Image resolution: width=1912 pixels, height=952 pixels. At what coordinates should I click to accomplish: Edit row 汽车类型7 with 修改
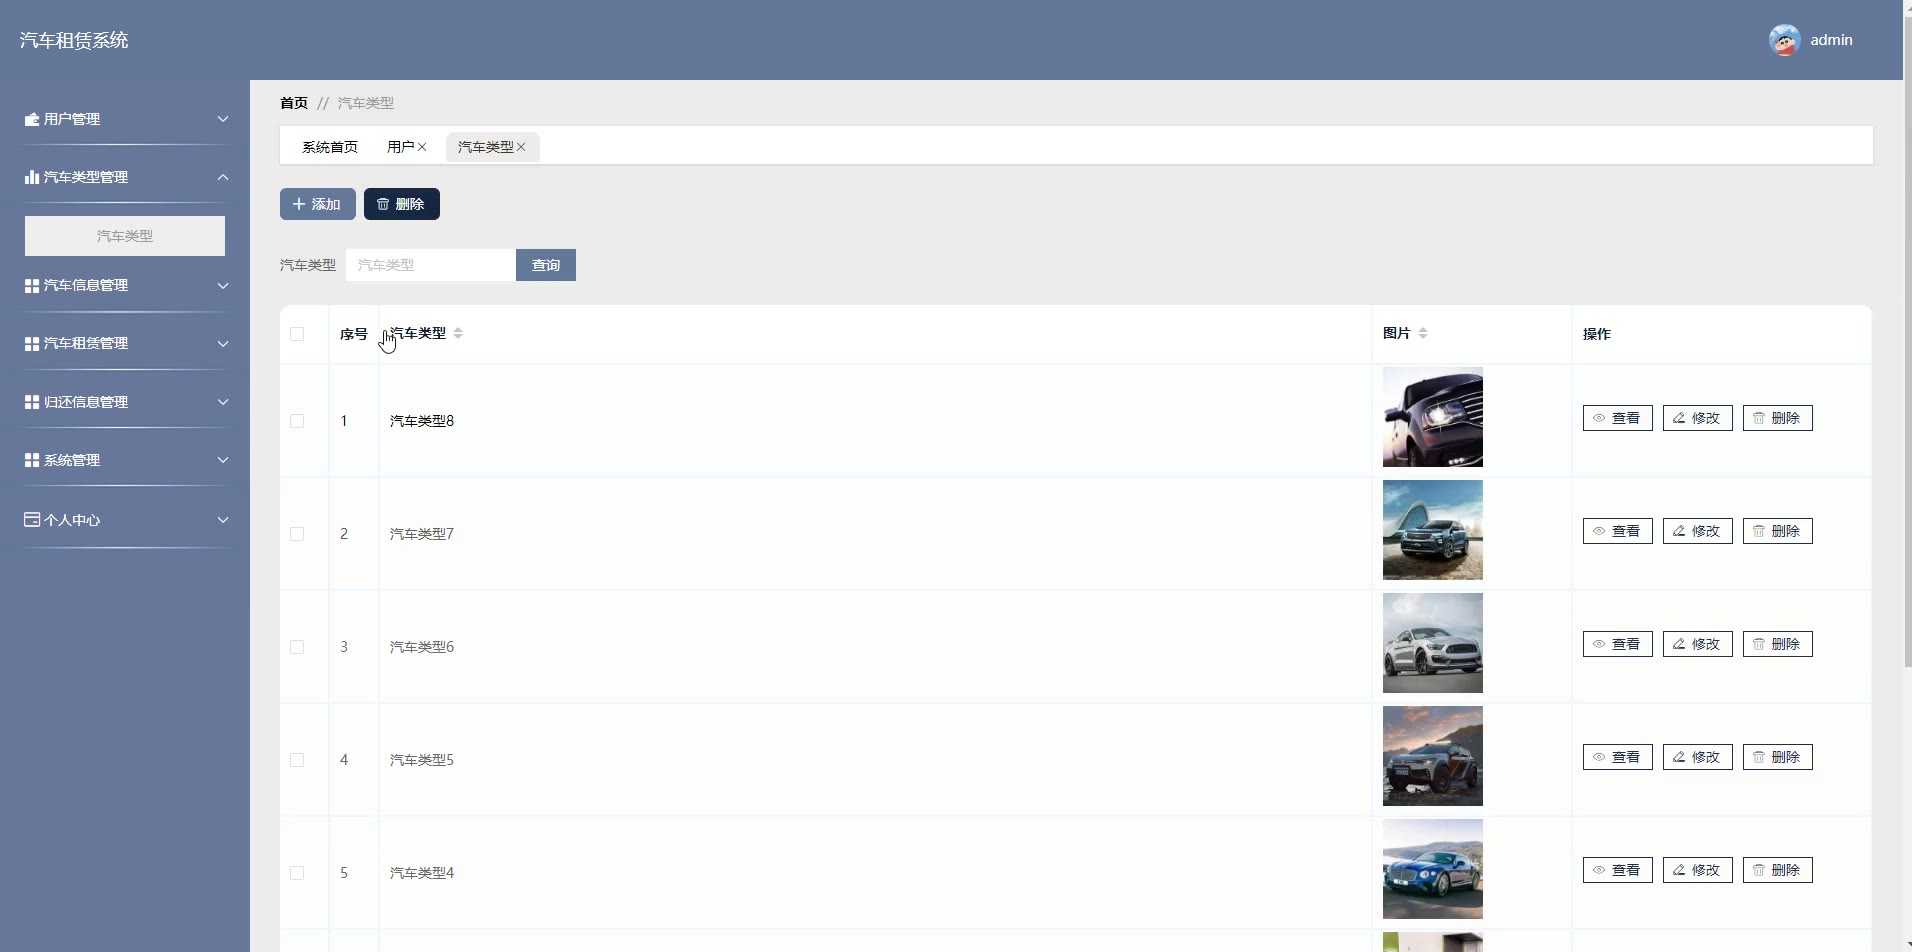(1698, 531)
